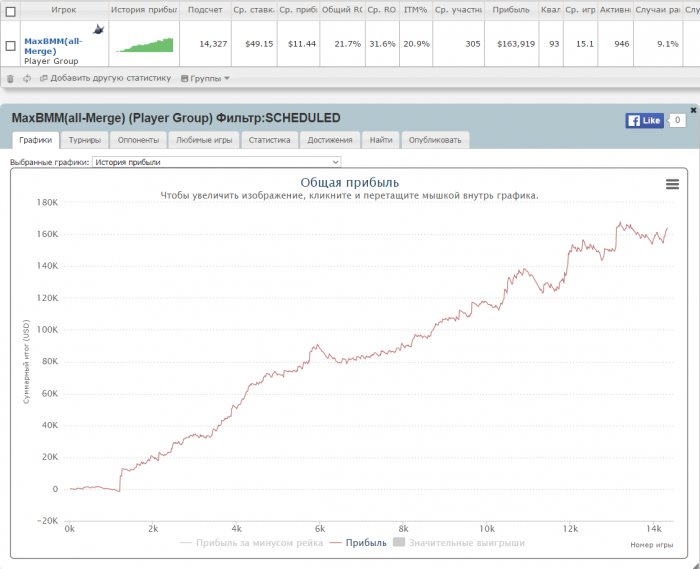Close the player details panel

[x=693, y=110]
